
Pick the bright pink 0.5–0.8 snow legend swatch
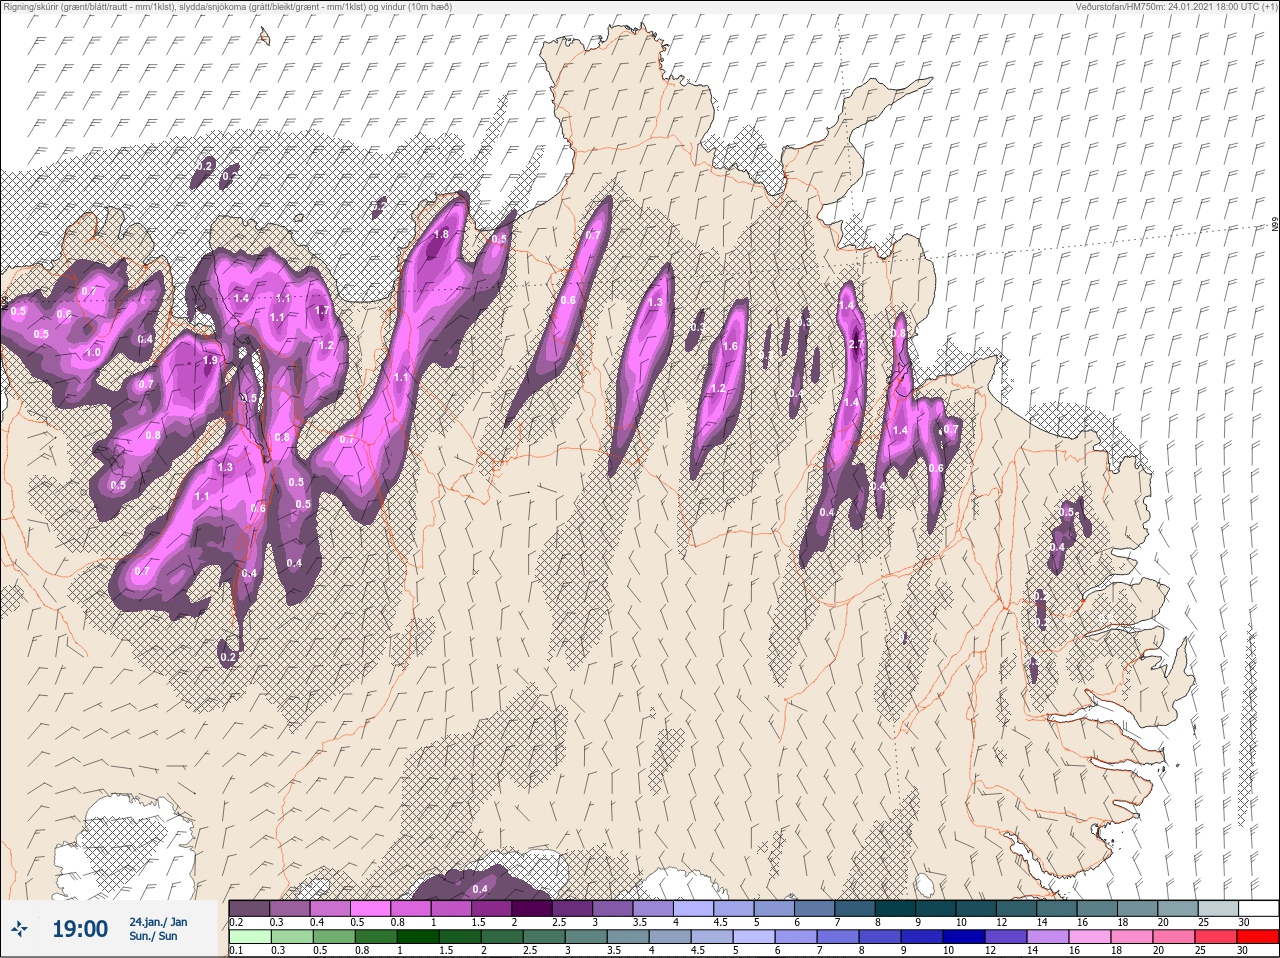[370, 908]
